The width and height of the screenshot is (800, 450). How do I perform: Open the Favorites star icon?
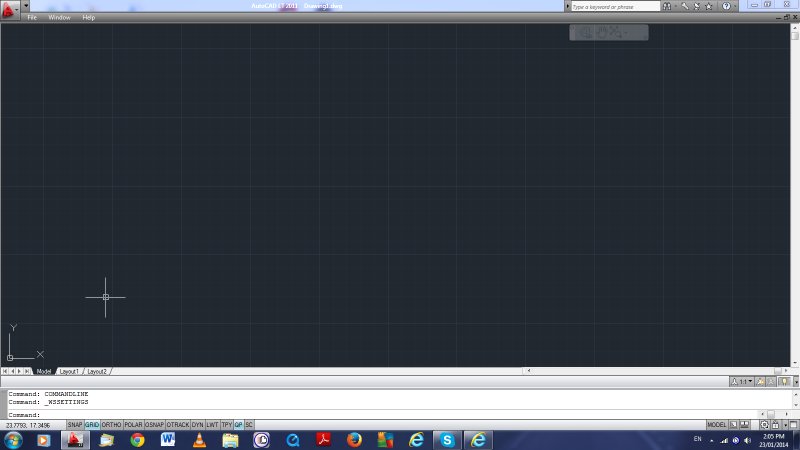[x=709, y=6]
